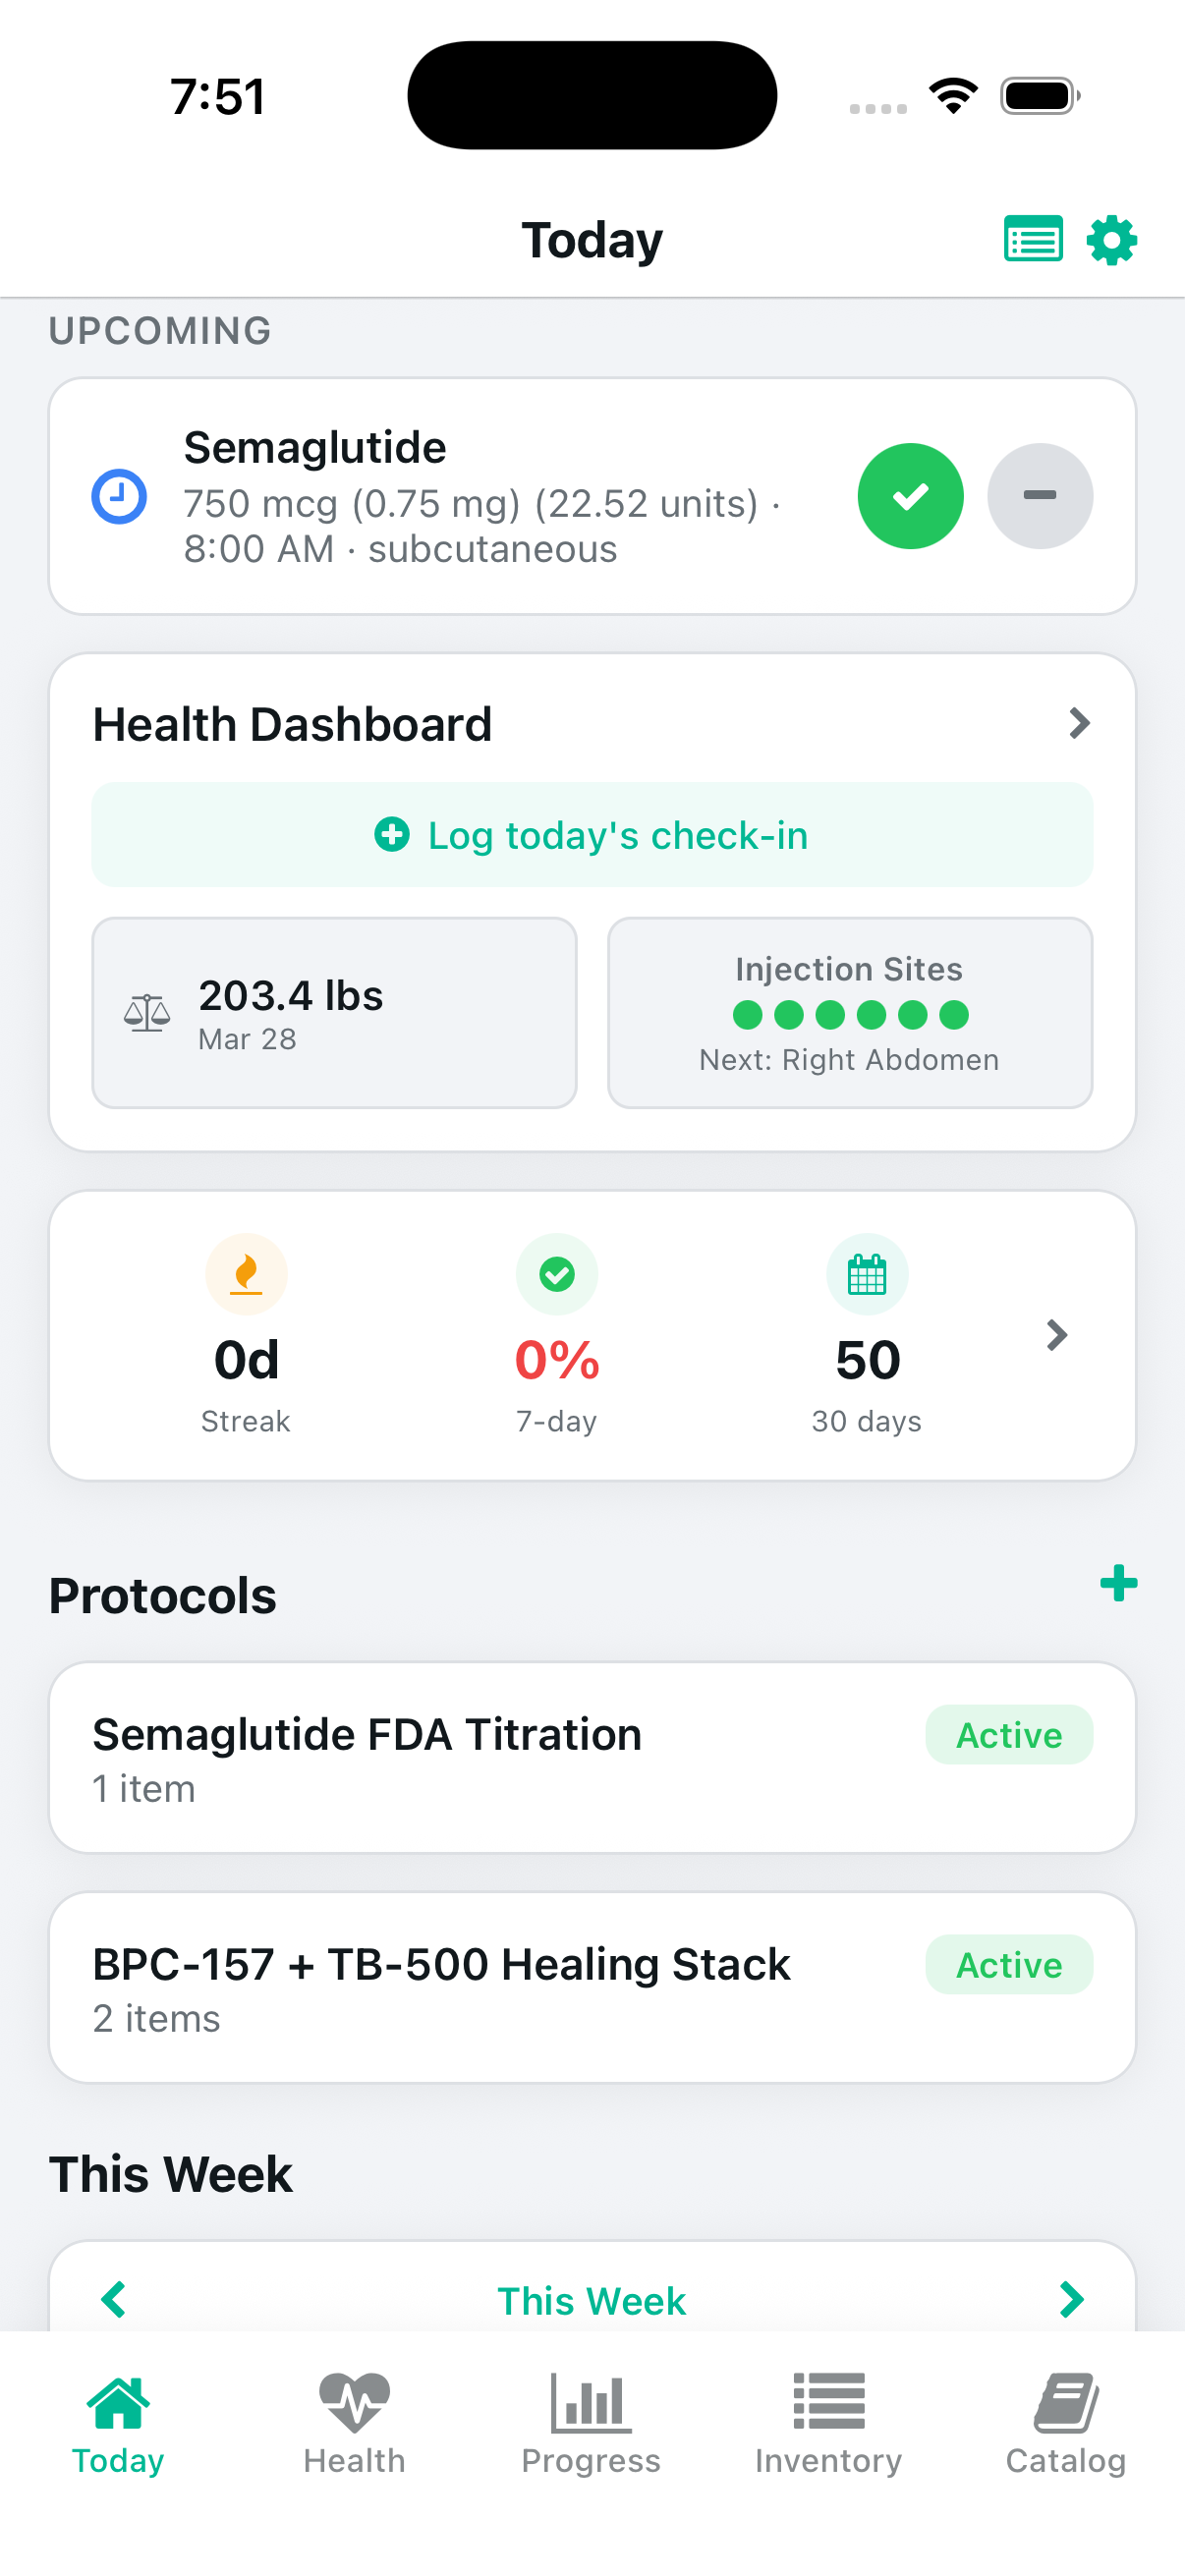Click the weight scale icon

pyautogui.click(x=147, y=1013)
